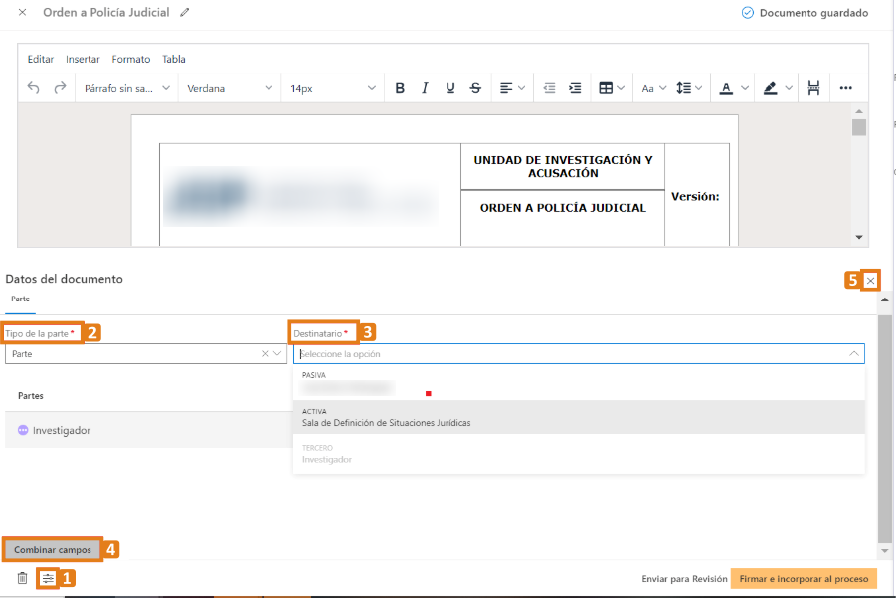
Task: Switch to the Parte tab
Action: pyautogui.click(x=20, y=298)
